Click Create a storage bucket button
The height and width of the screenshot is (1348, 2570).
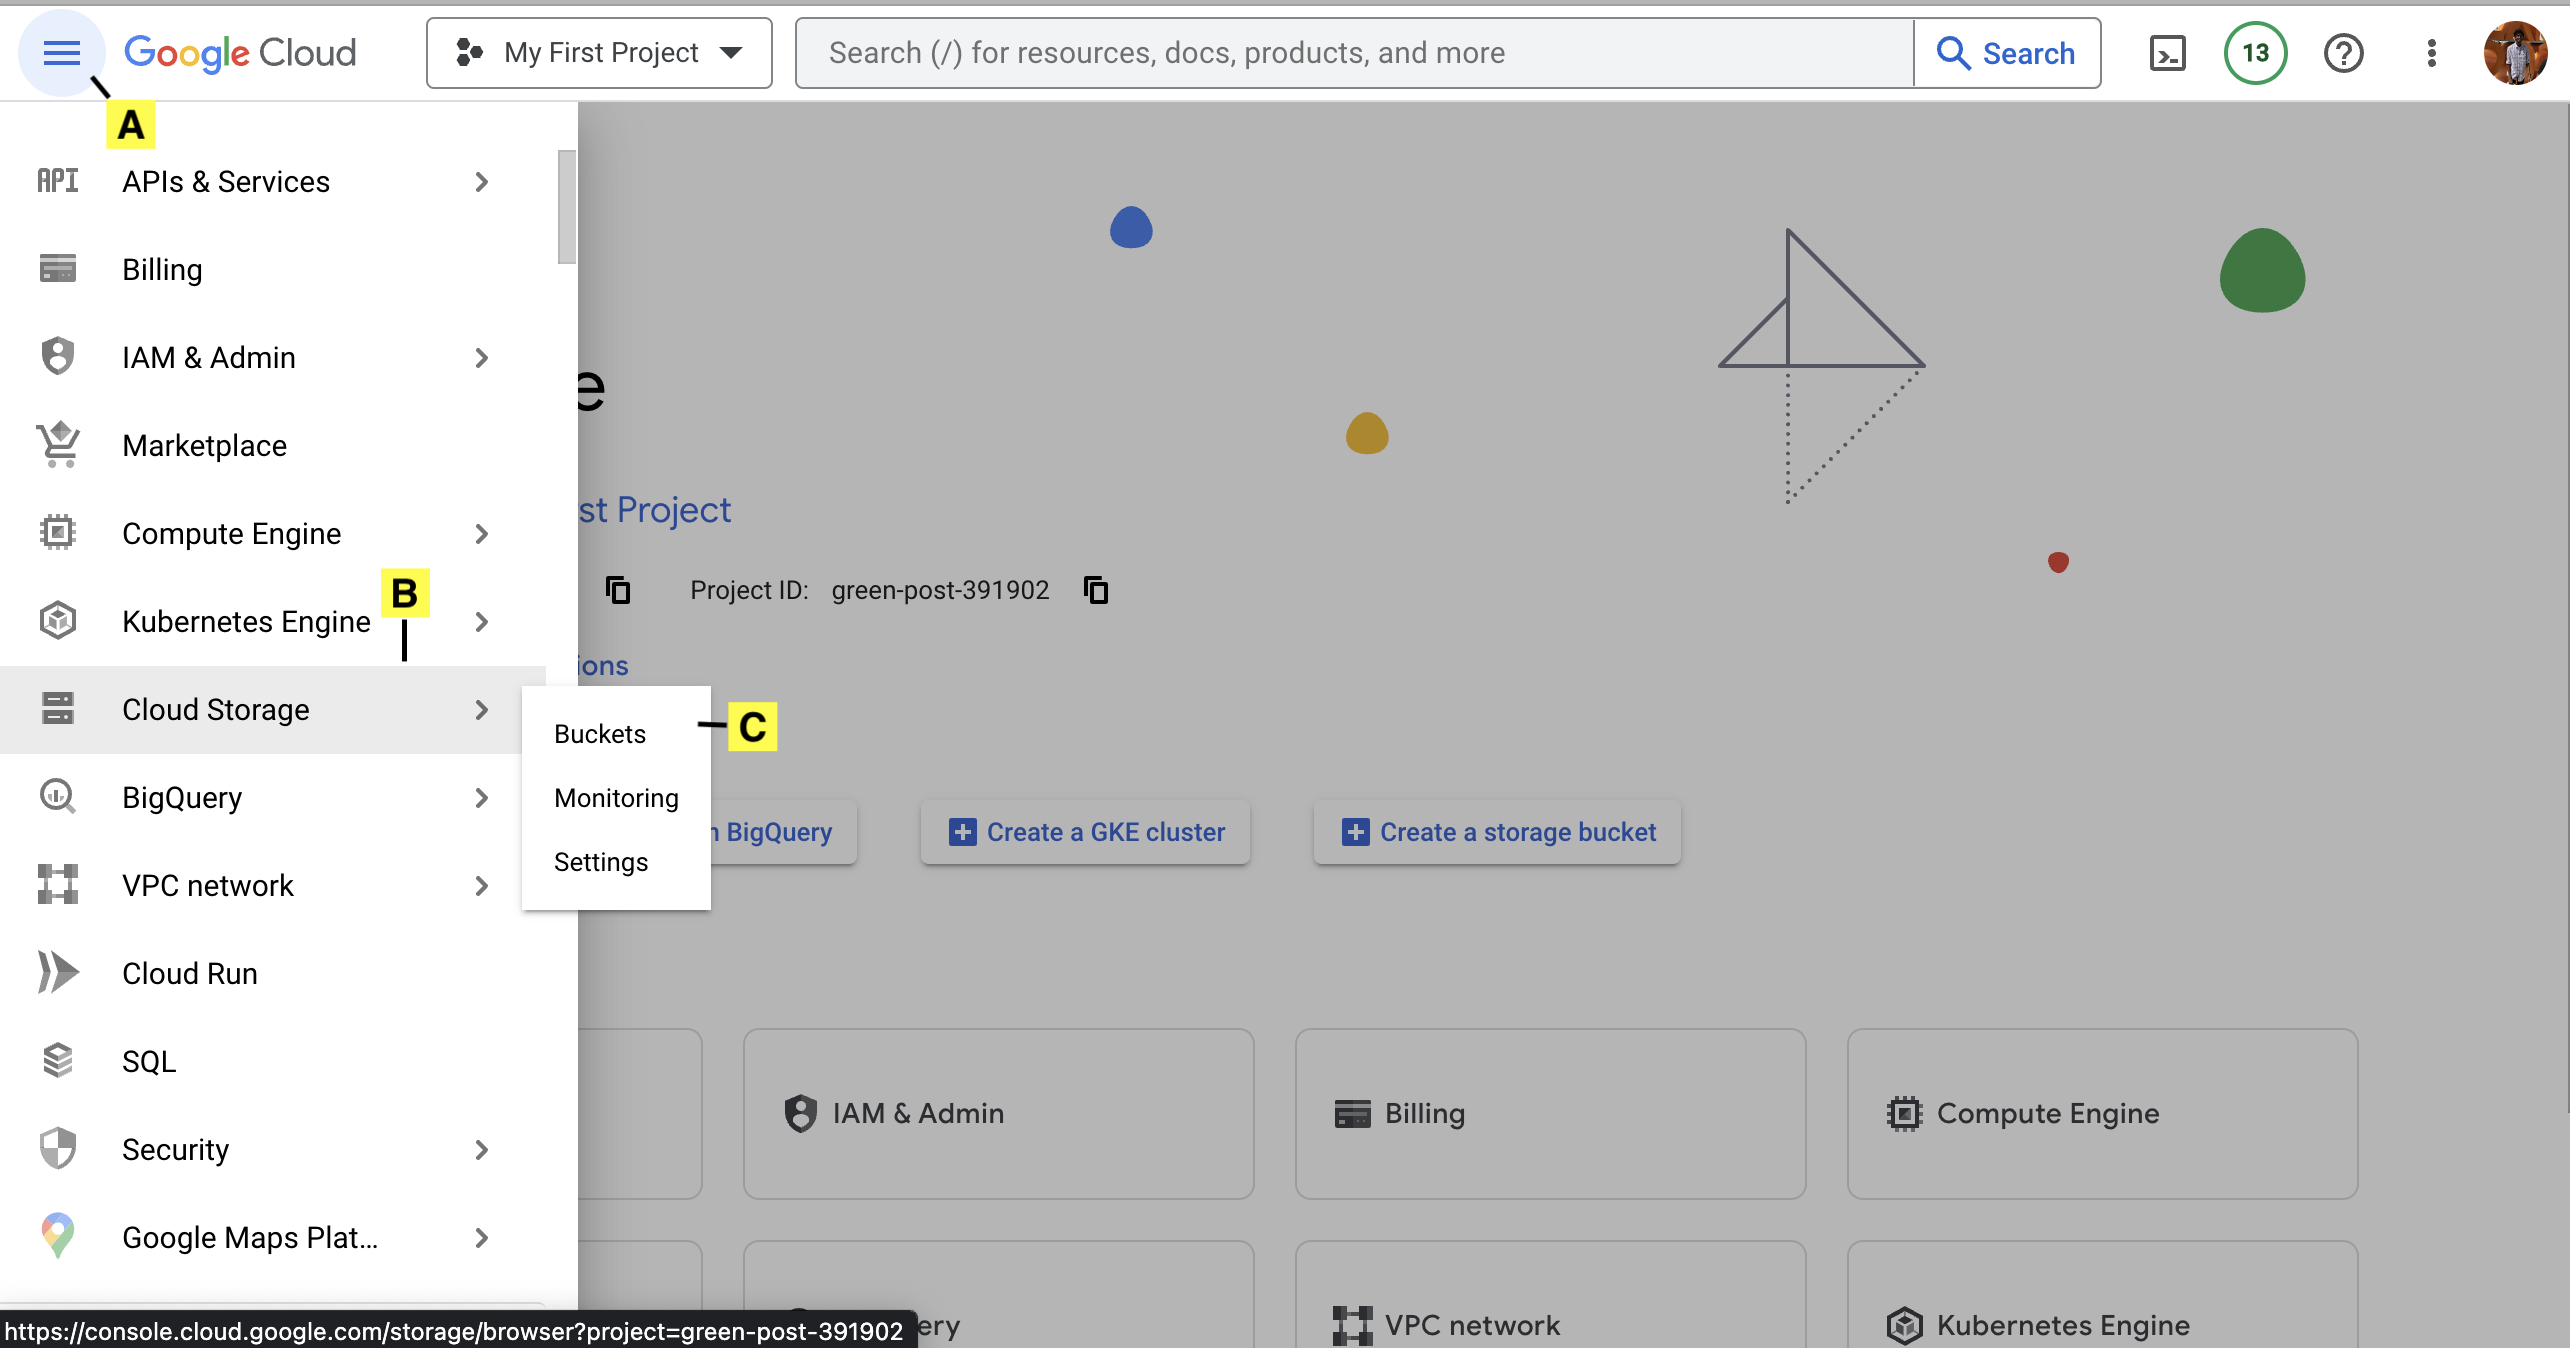(x=1497, y=832)
